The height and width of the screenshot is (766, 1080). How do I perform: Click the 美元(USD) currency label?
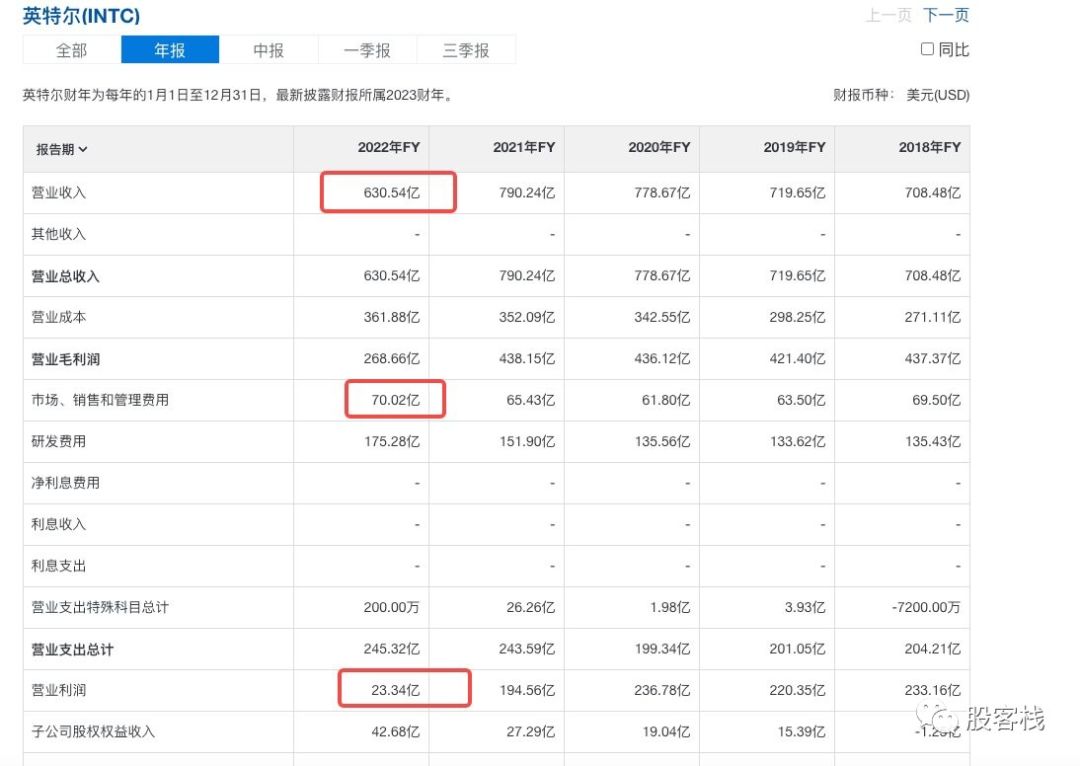(937, 95)
